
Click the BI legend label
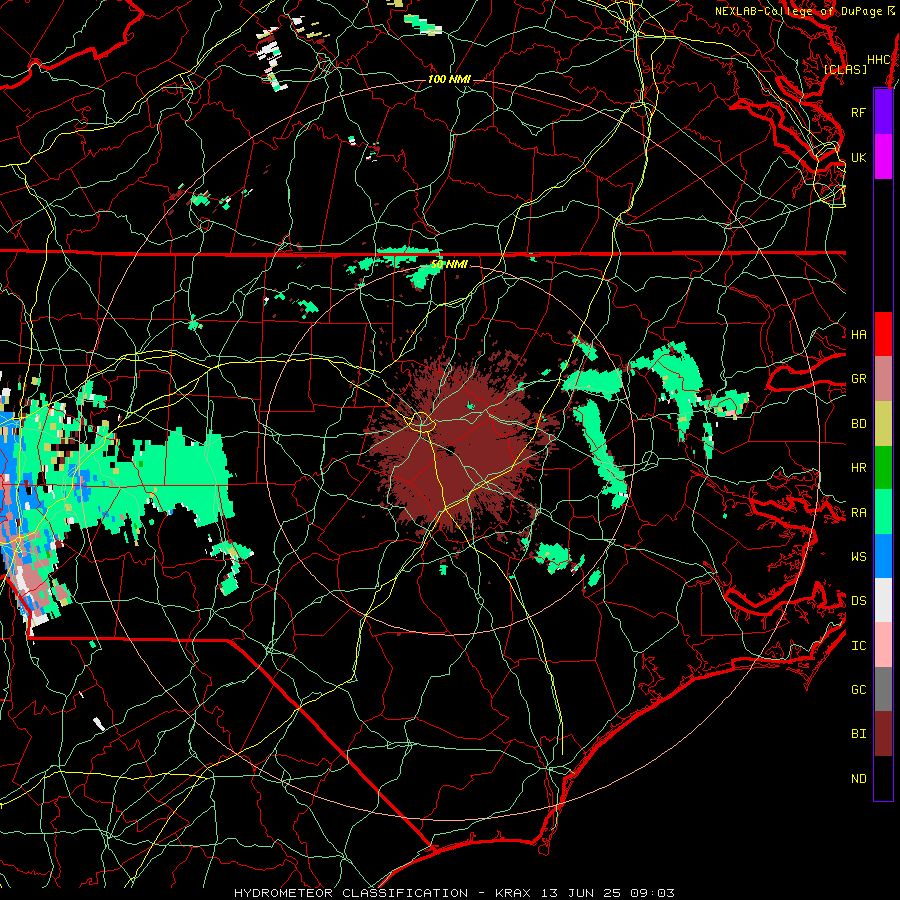(x=858, y=734)
